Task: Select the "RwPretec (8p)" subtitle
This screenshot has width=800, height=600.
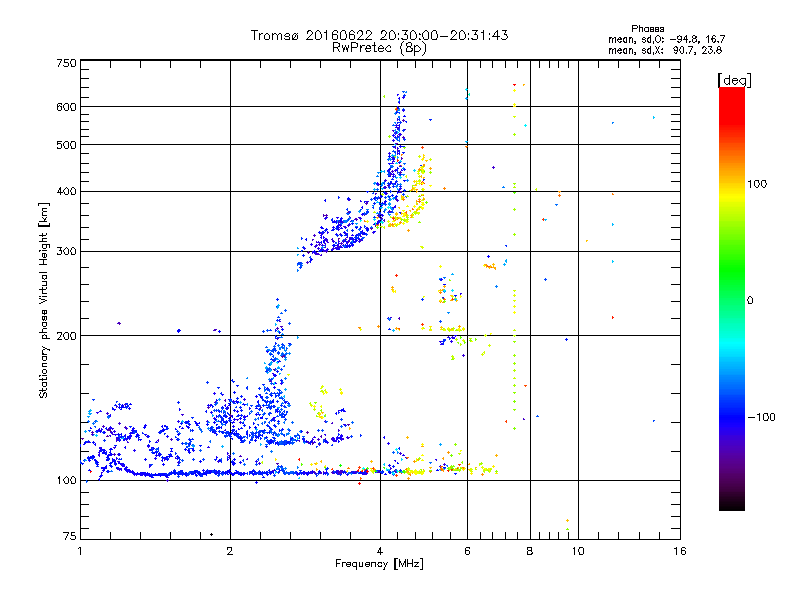Action: pyautogui.click(x=379, y=48)
